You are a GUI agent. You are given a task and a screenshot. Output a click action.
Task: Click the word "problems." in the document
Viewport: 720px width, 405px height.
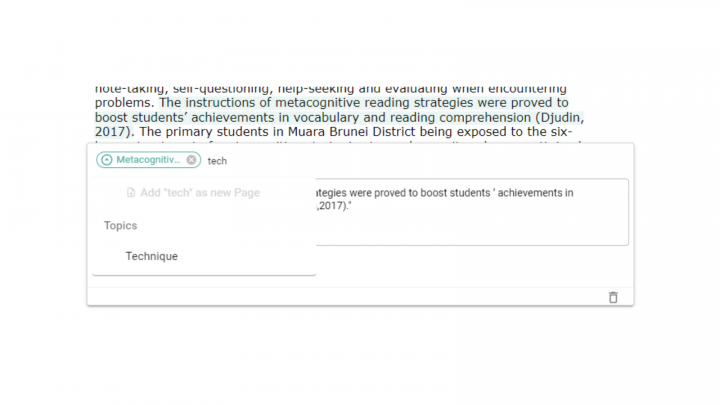click(x=124, y=102)
